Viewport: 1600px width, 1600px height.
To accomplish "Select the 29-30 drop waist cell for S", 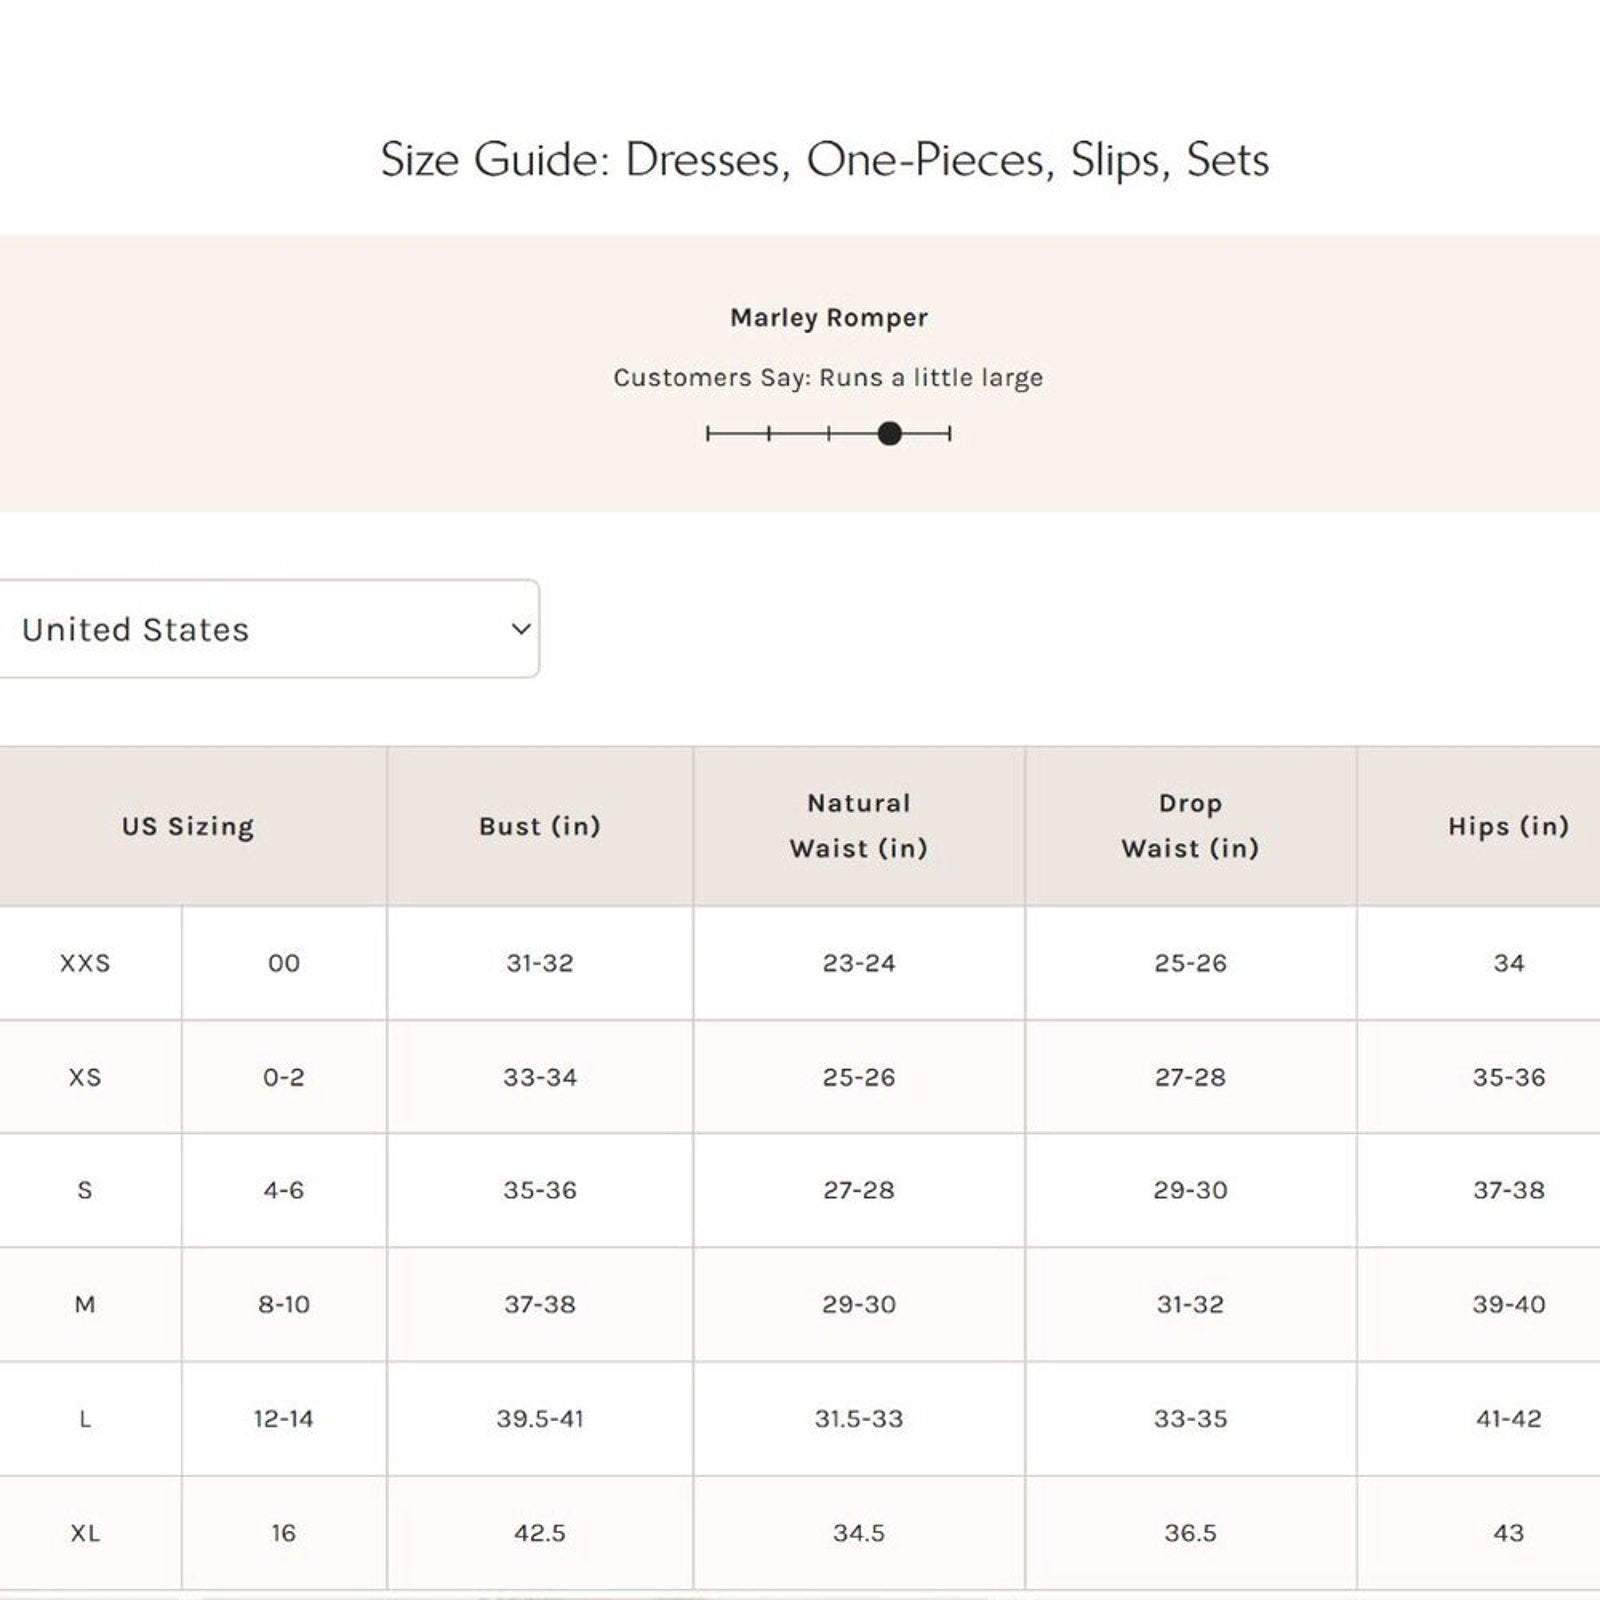I will pyautogui.click(x=1190, y=1190).
